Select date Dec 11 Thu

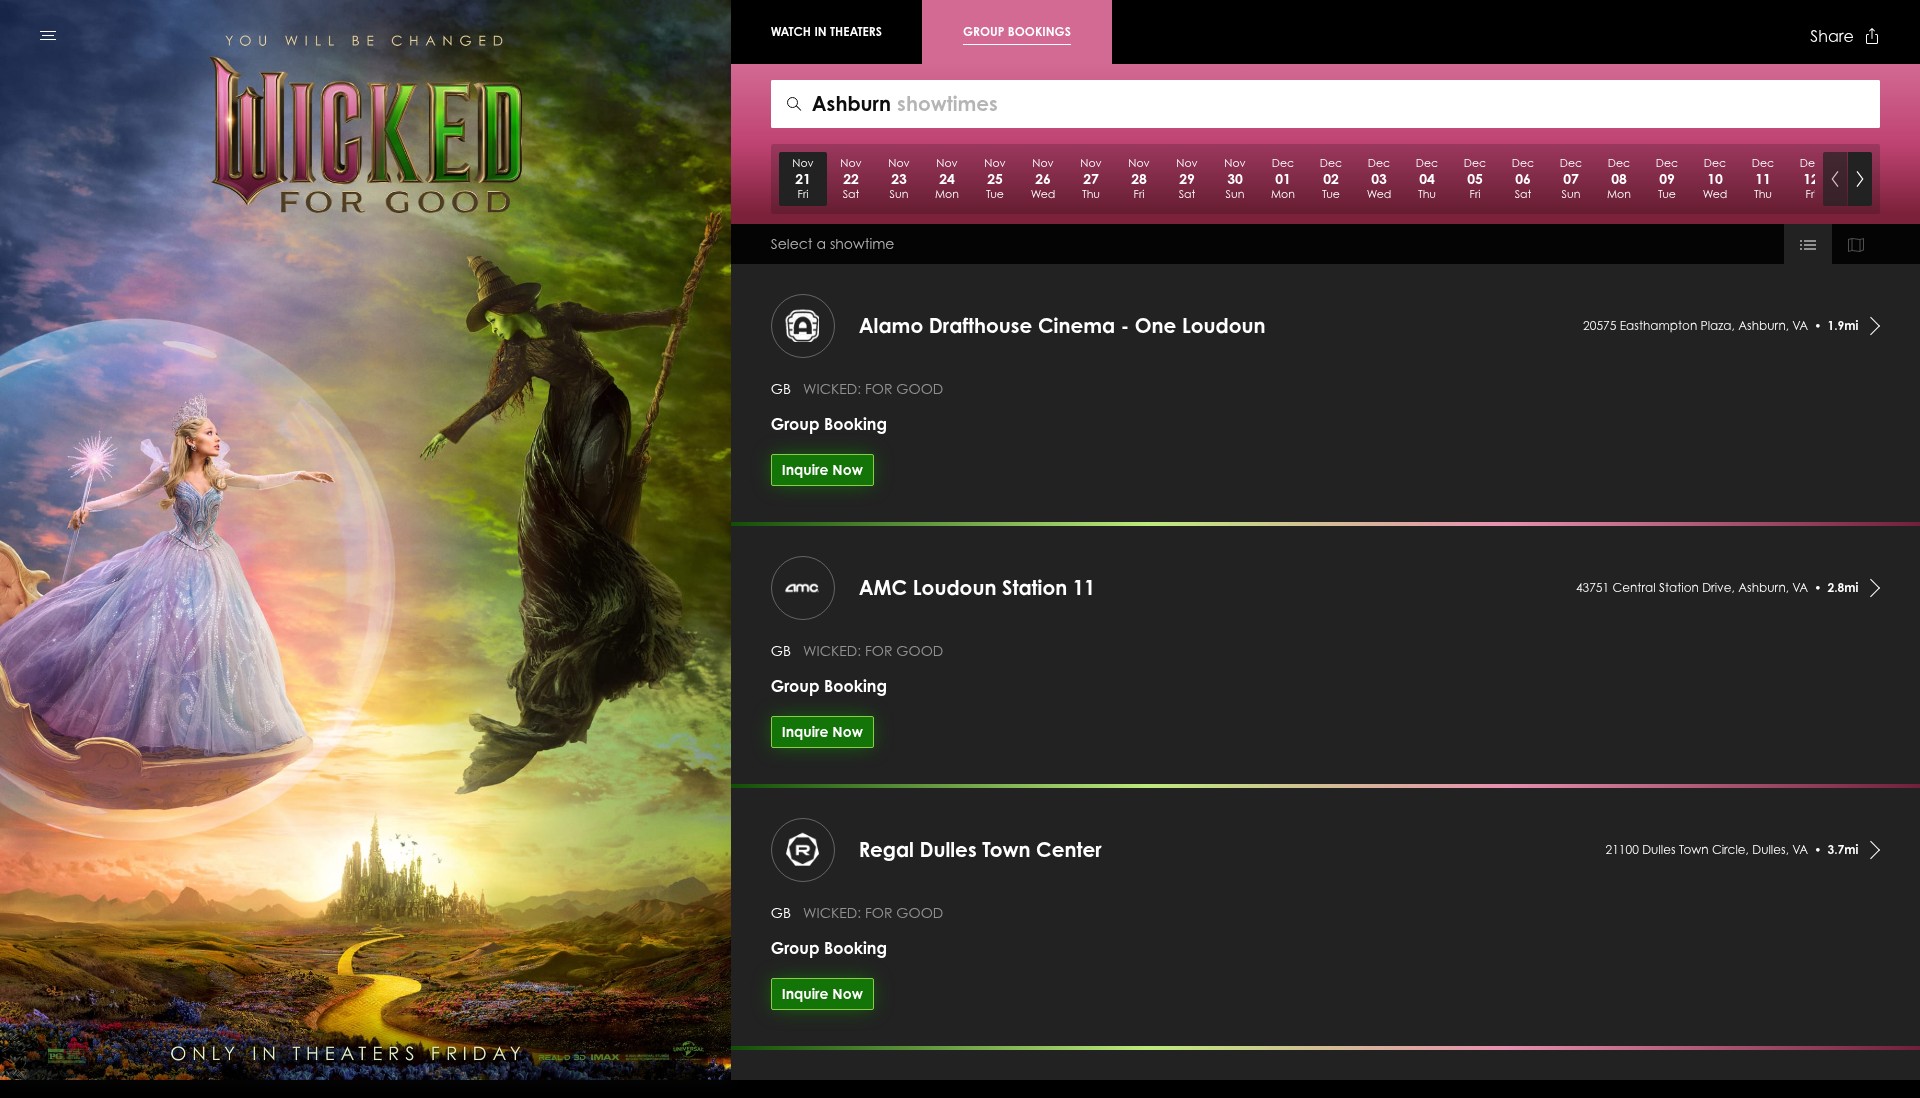[x=1763, y=179]
